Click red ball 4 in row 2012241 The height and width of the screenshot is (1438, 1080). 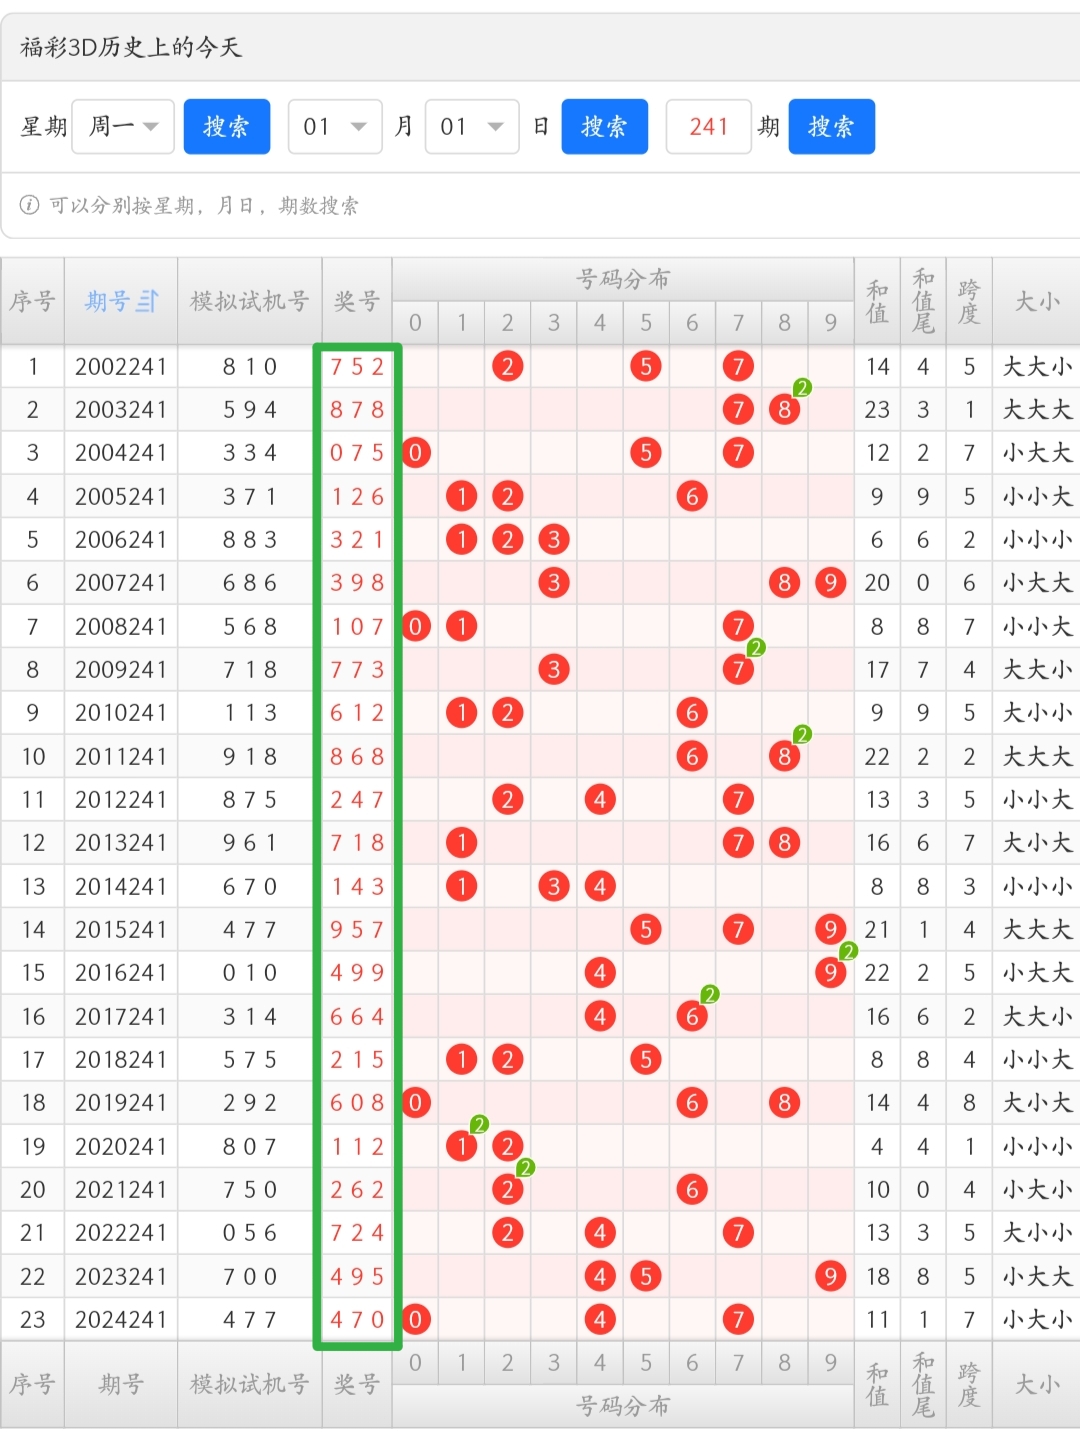pos(600,800)
